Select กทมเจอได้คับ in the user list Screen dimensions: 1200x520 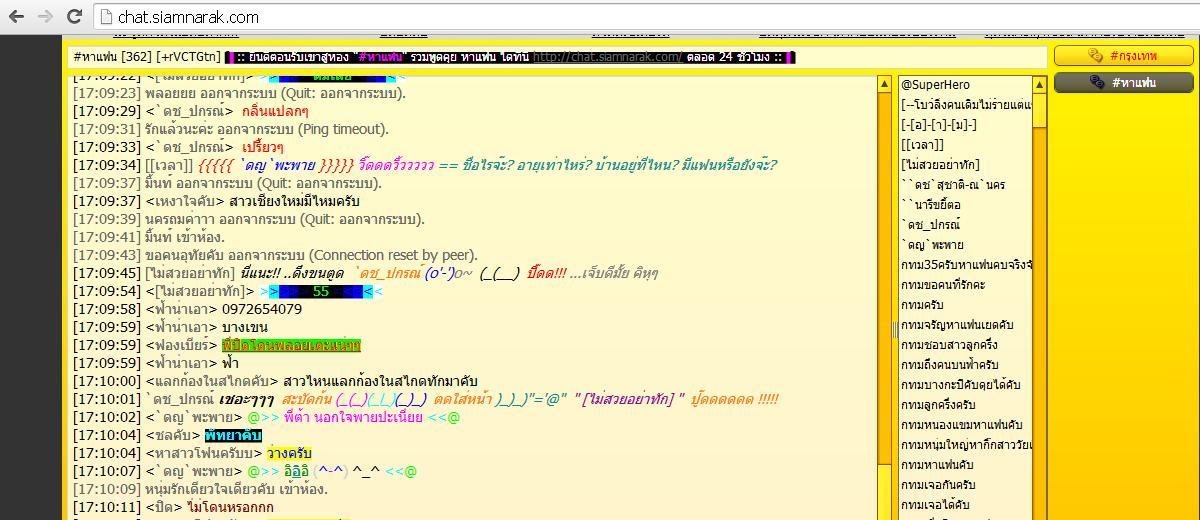[x=935, y=505]
